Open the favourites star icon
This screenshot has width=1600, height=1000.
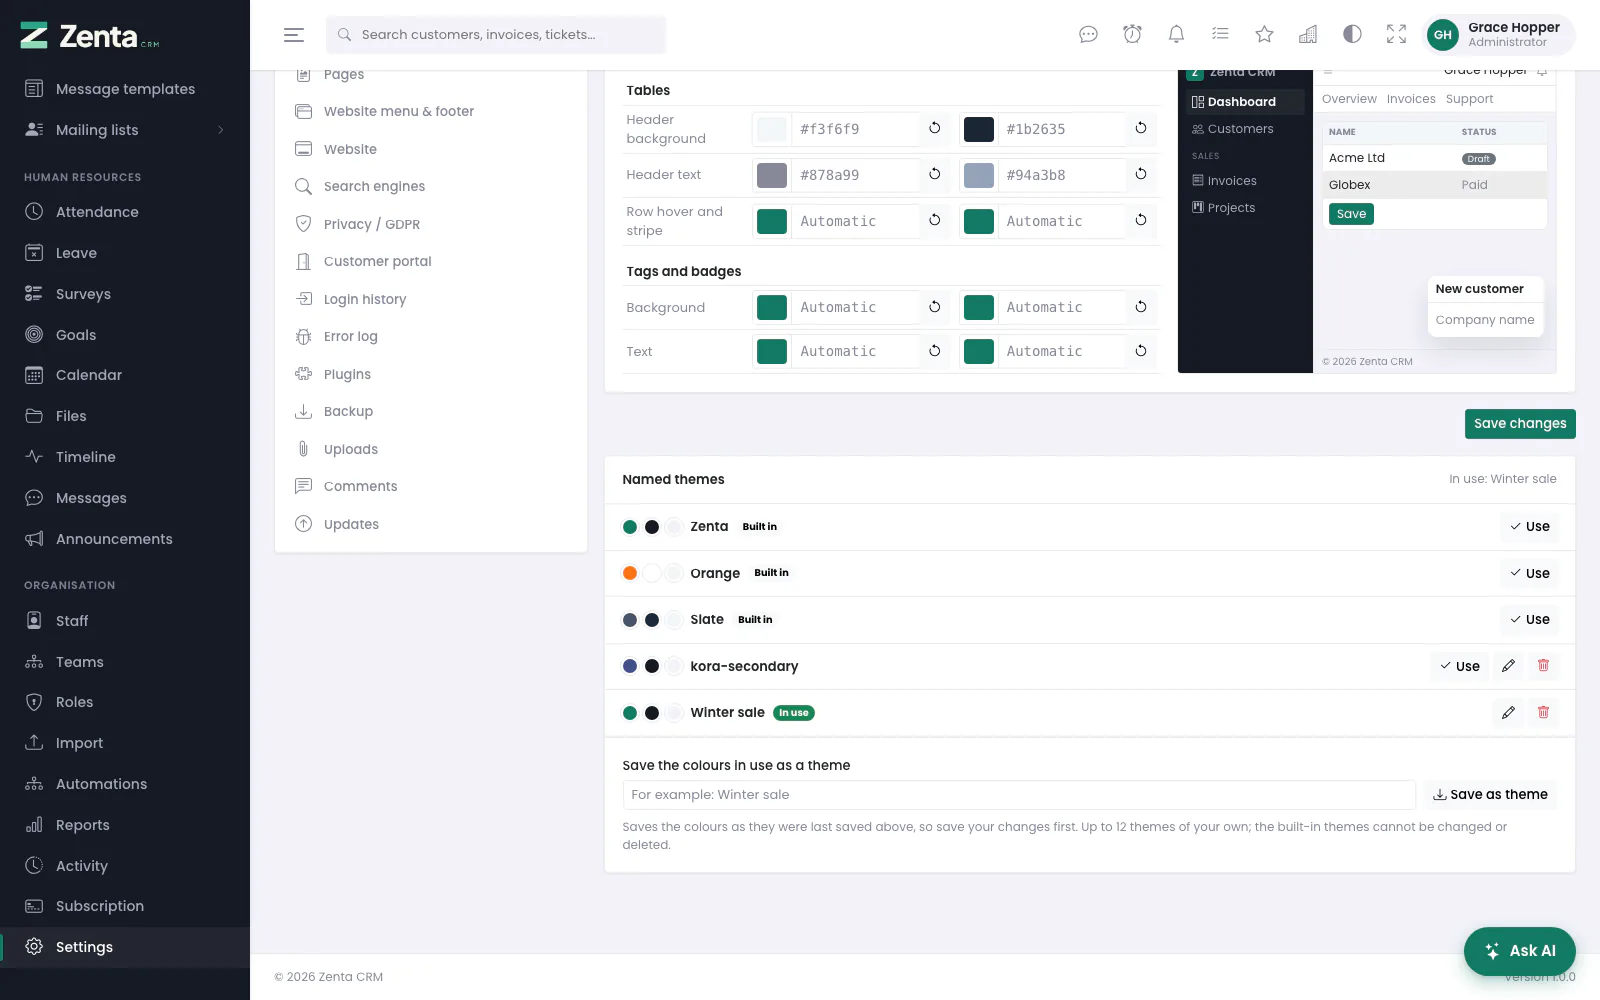pyautogui.click(x=1264, y=35)
